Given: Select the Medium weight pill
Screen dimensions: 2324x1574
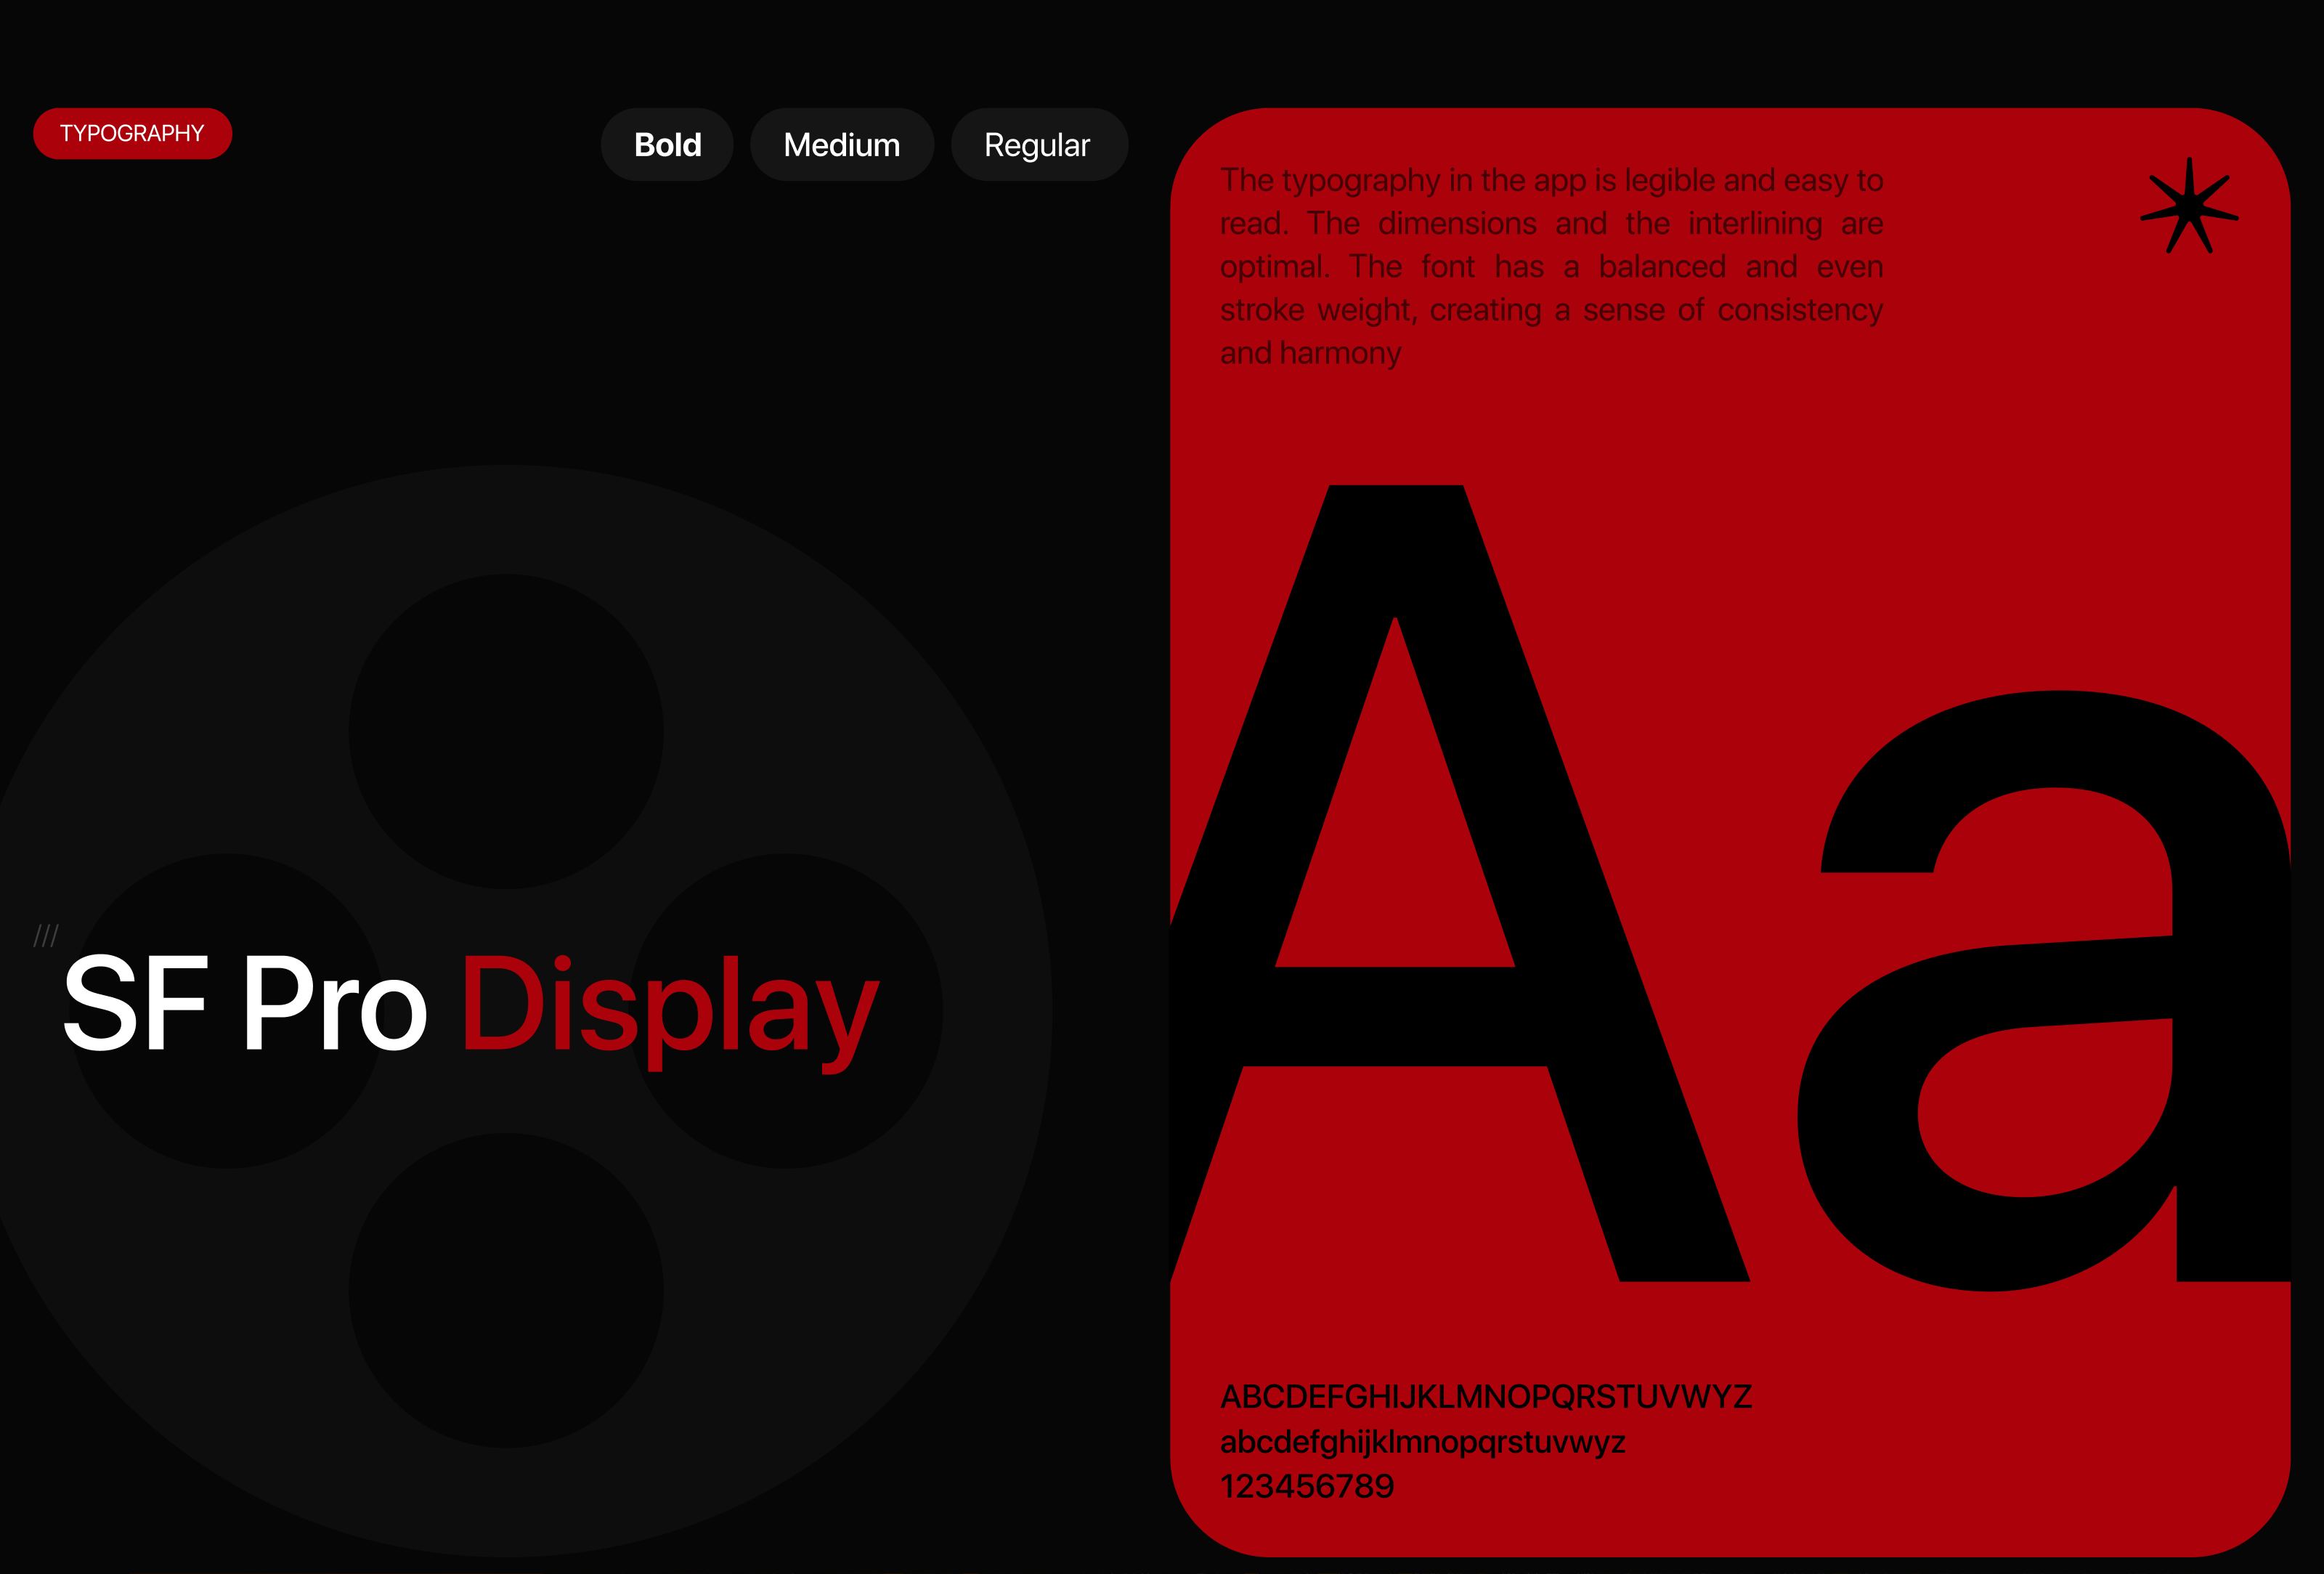Looking at the screenshot, I should pyautogui.click(x=842, y=145).
